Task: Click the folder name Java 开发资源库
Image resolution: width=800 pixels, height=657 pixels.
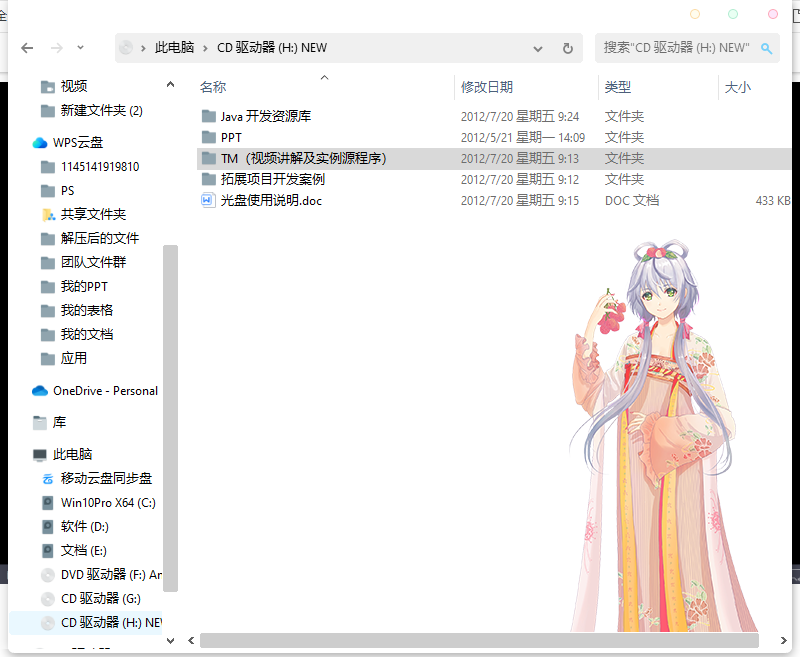Action: tap(266, 116)
